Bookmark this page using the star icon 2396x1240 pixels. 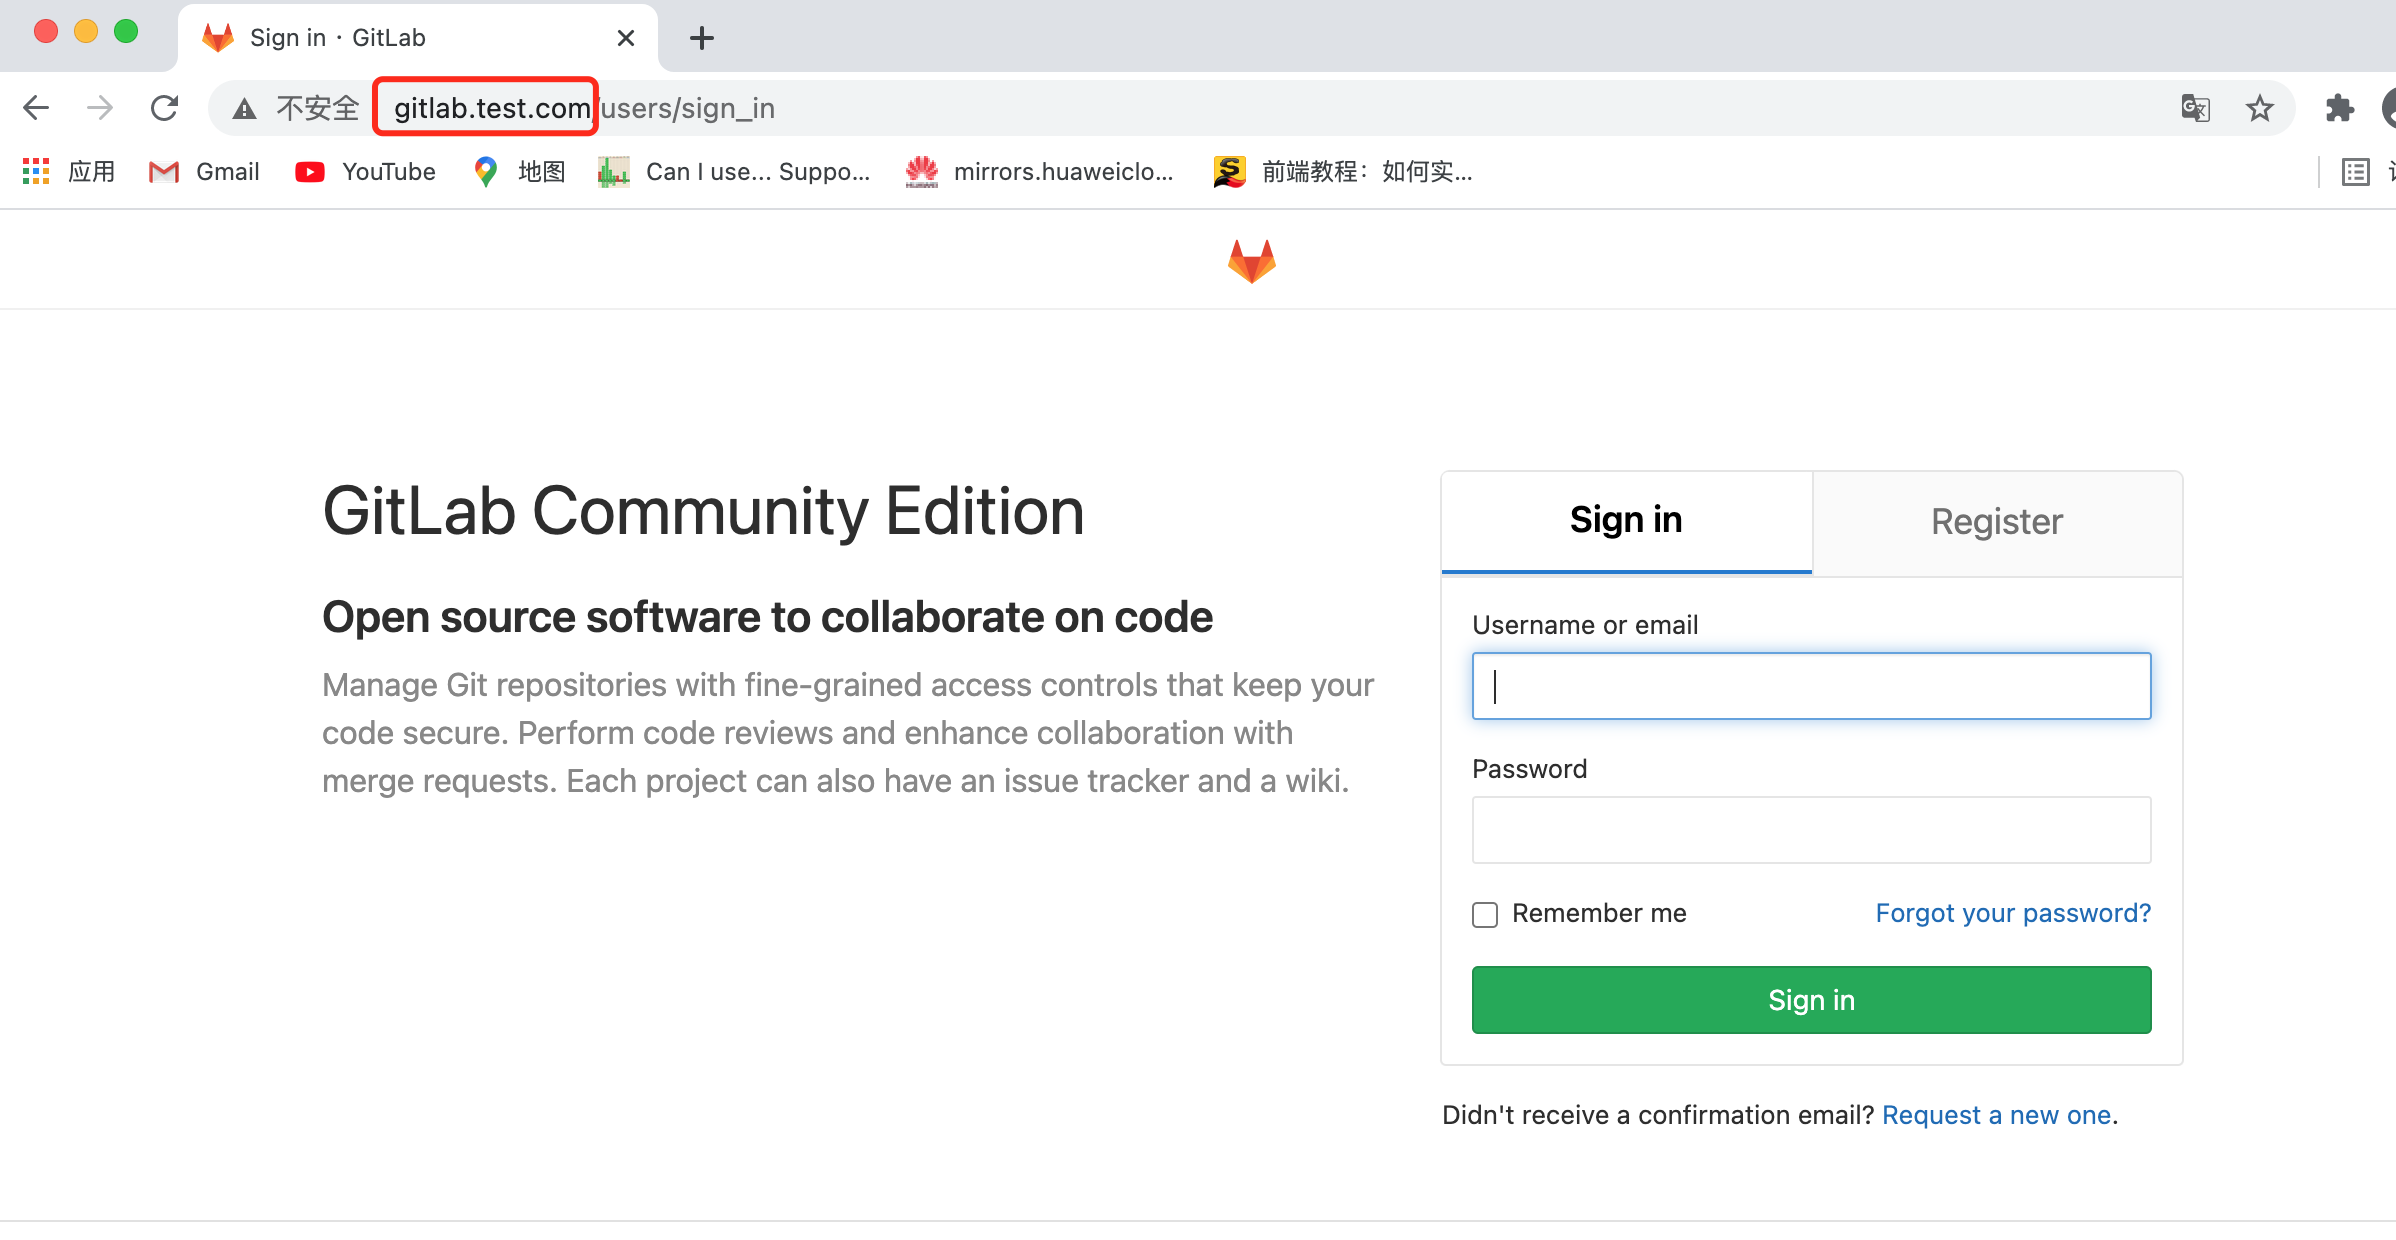[x=2259, y=108]
